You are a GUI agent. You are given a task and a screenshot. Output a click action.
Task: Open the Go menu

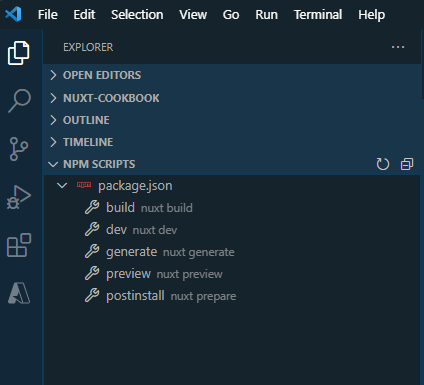pos(231,15)
